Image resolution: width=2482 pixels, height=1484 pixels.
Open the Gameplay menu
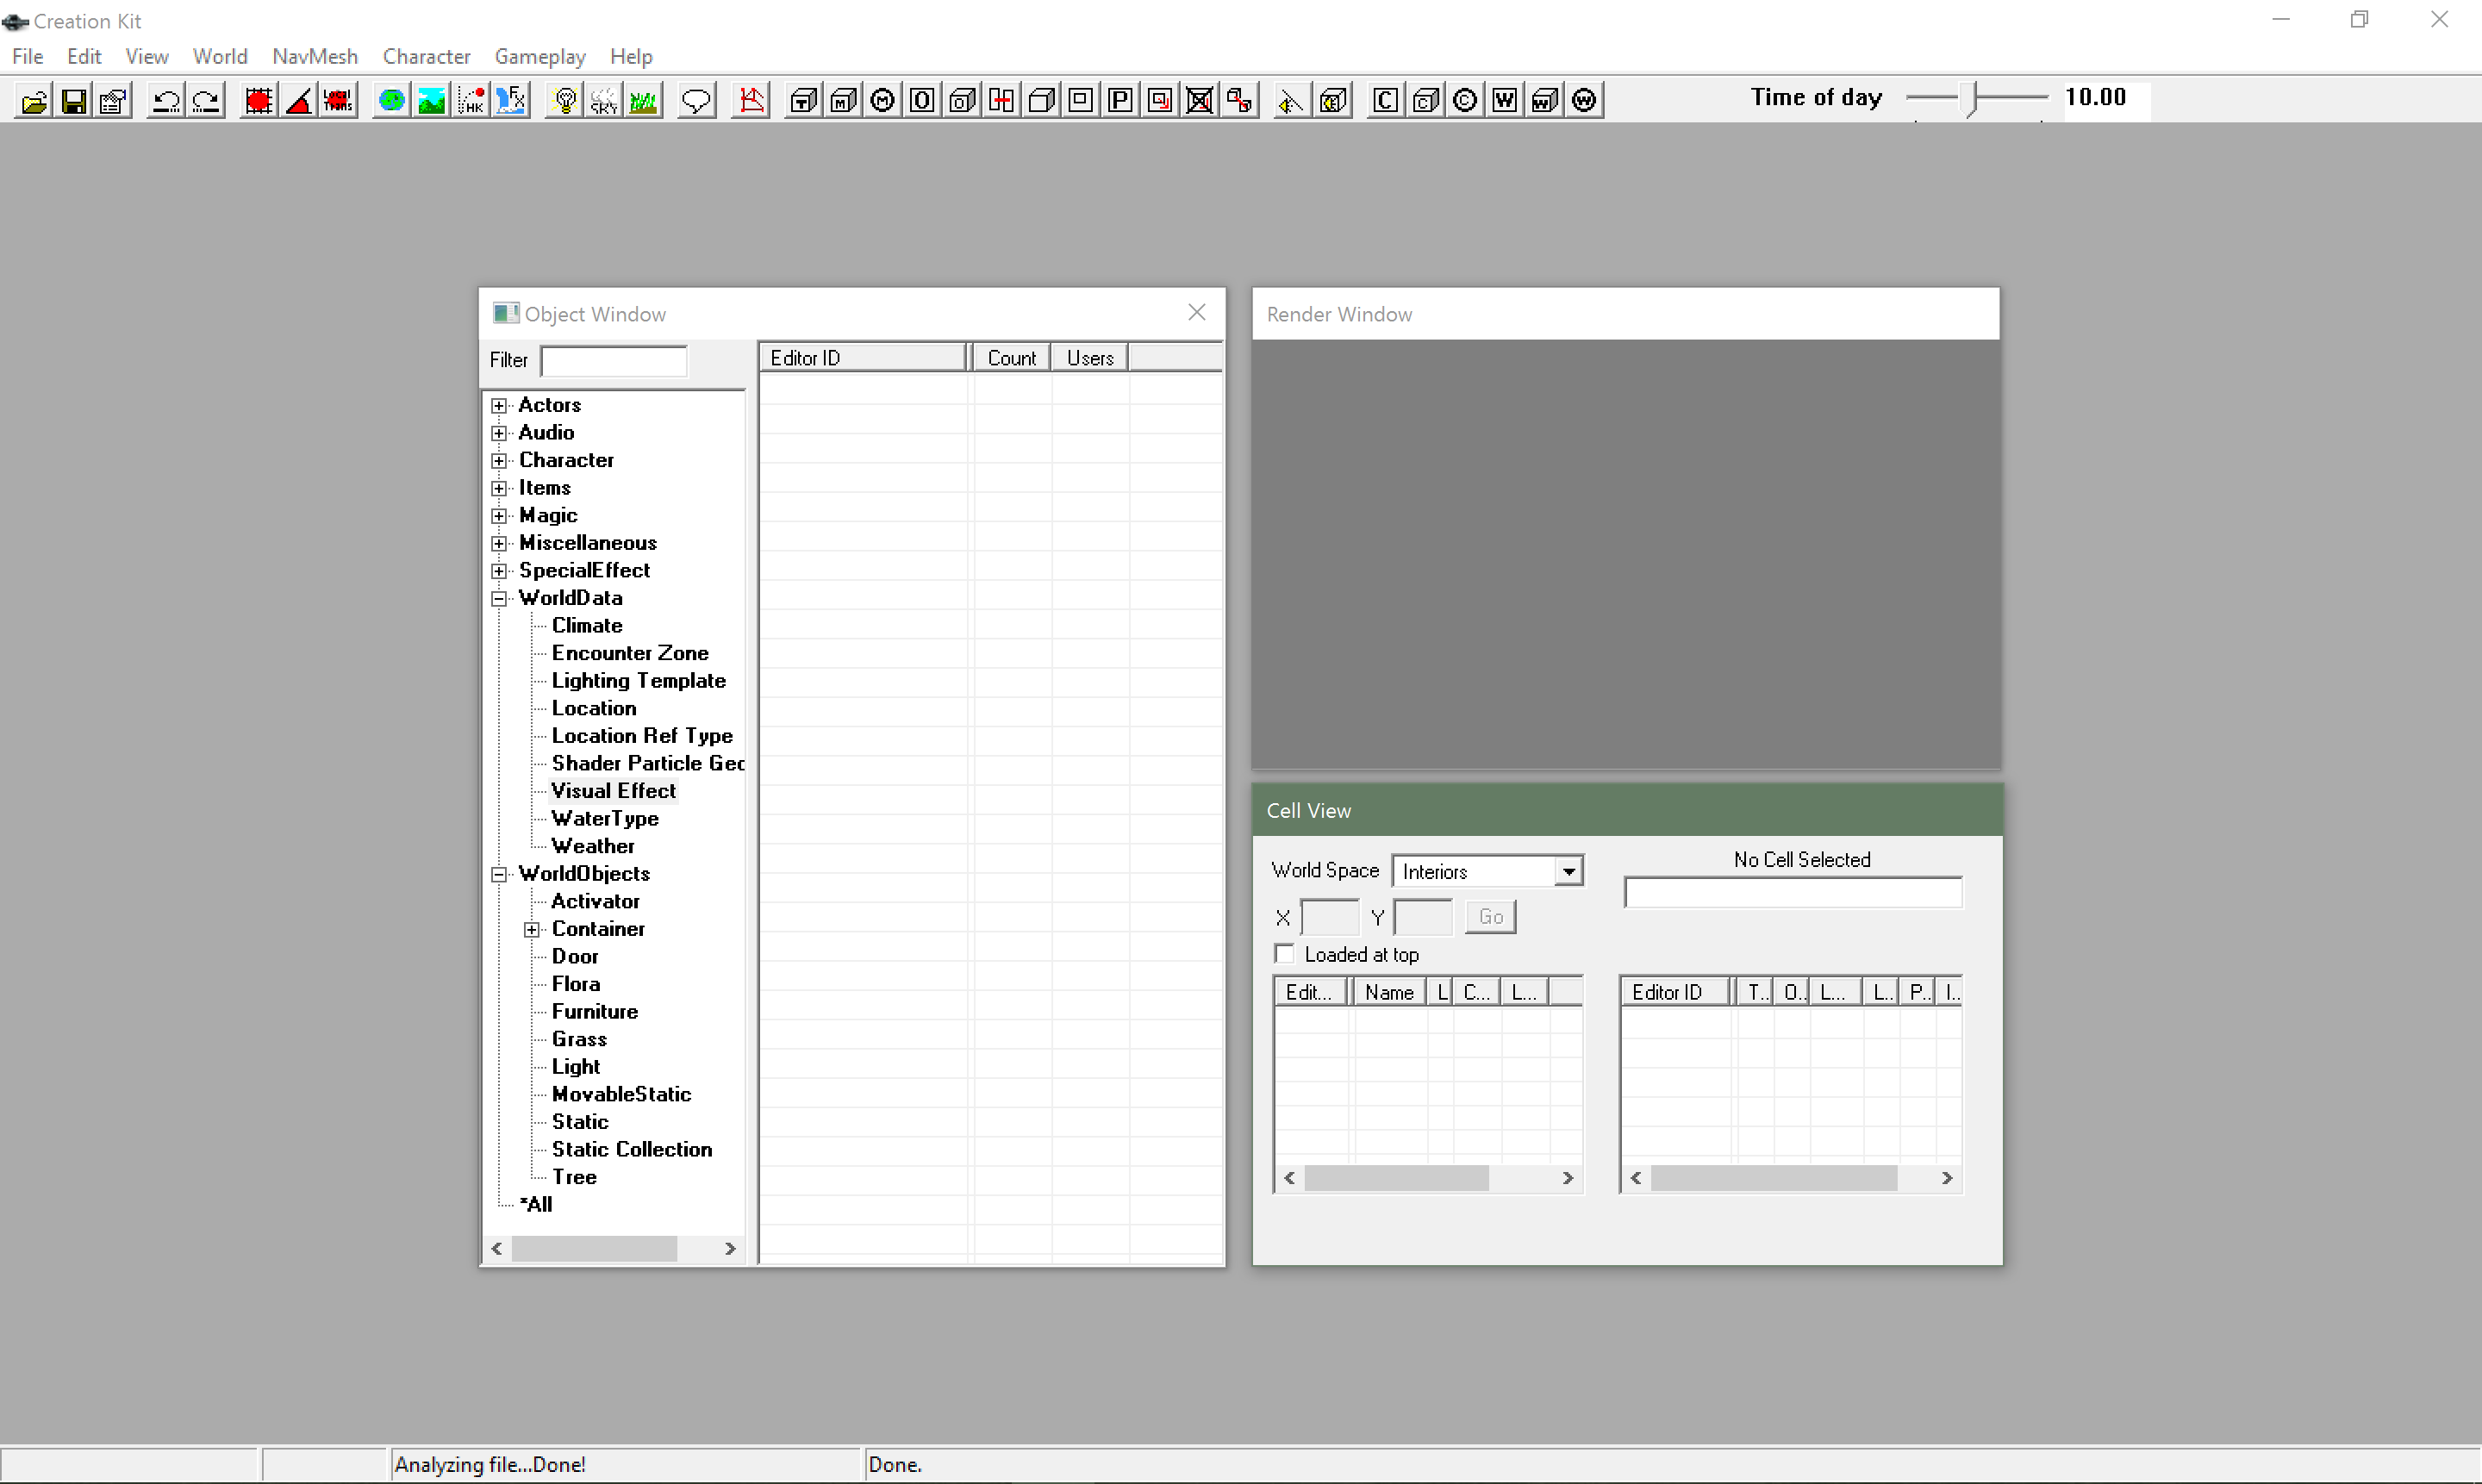click(540, 56)
